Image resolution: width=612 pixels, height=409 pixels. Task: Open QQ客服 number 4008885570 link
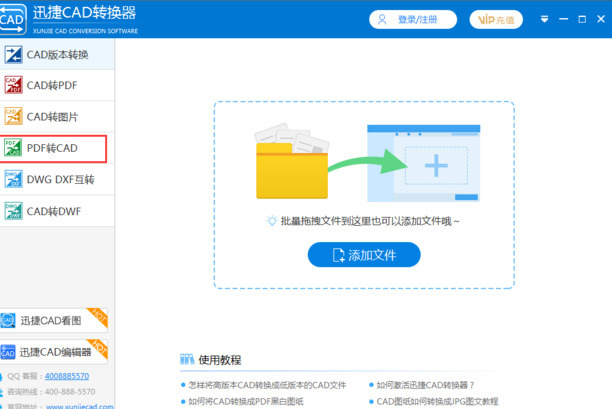tap(67, 376)
